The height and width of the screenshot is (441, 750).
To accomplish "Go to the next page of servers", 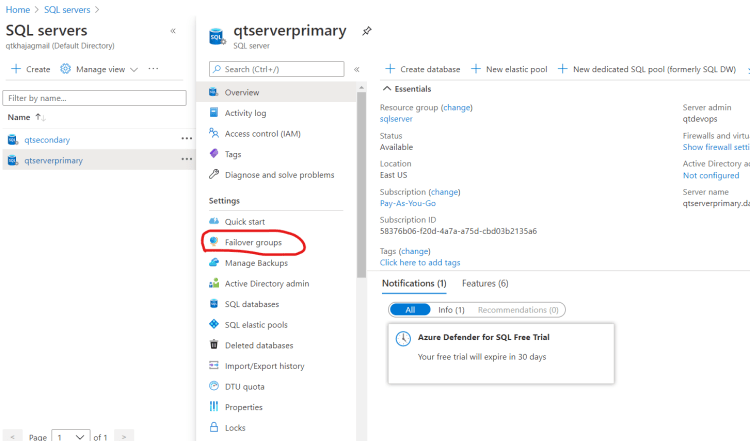I will [x=124, y=437].
